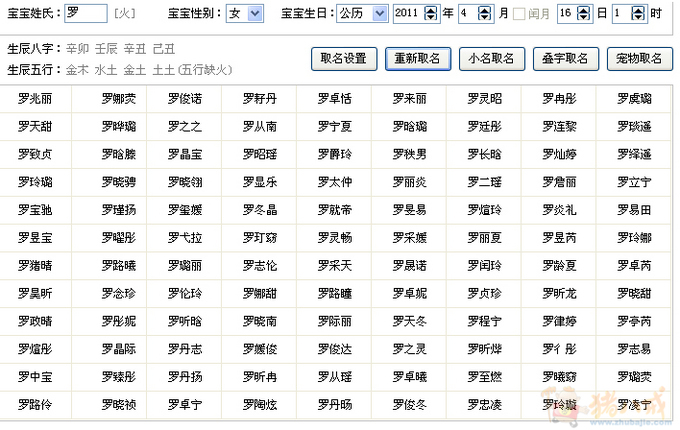Select the name 罗志易
The image size is (680, 430).
pyautogui.click(x=634, y=349)
